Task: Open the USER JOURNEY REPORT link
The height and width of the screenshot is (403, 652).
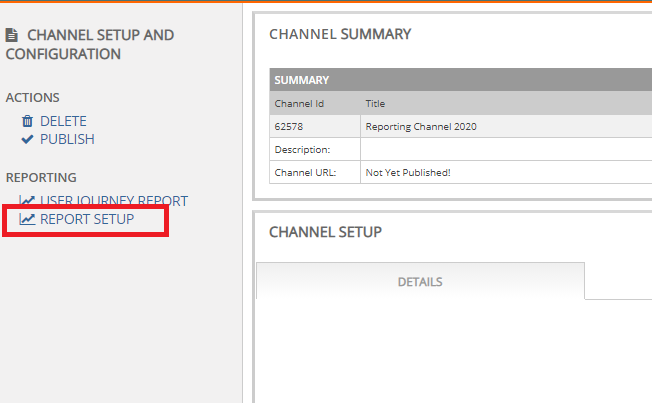Action: [114, 201]
